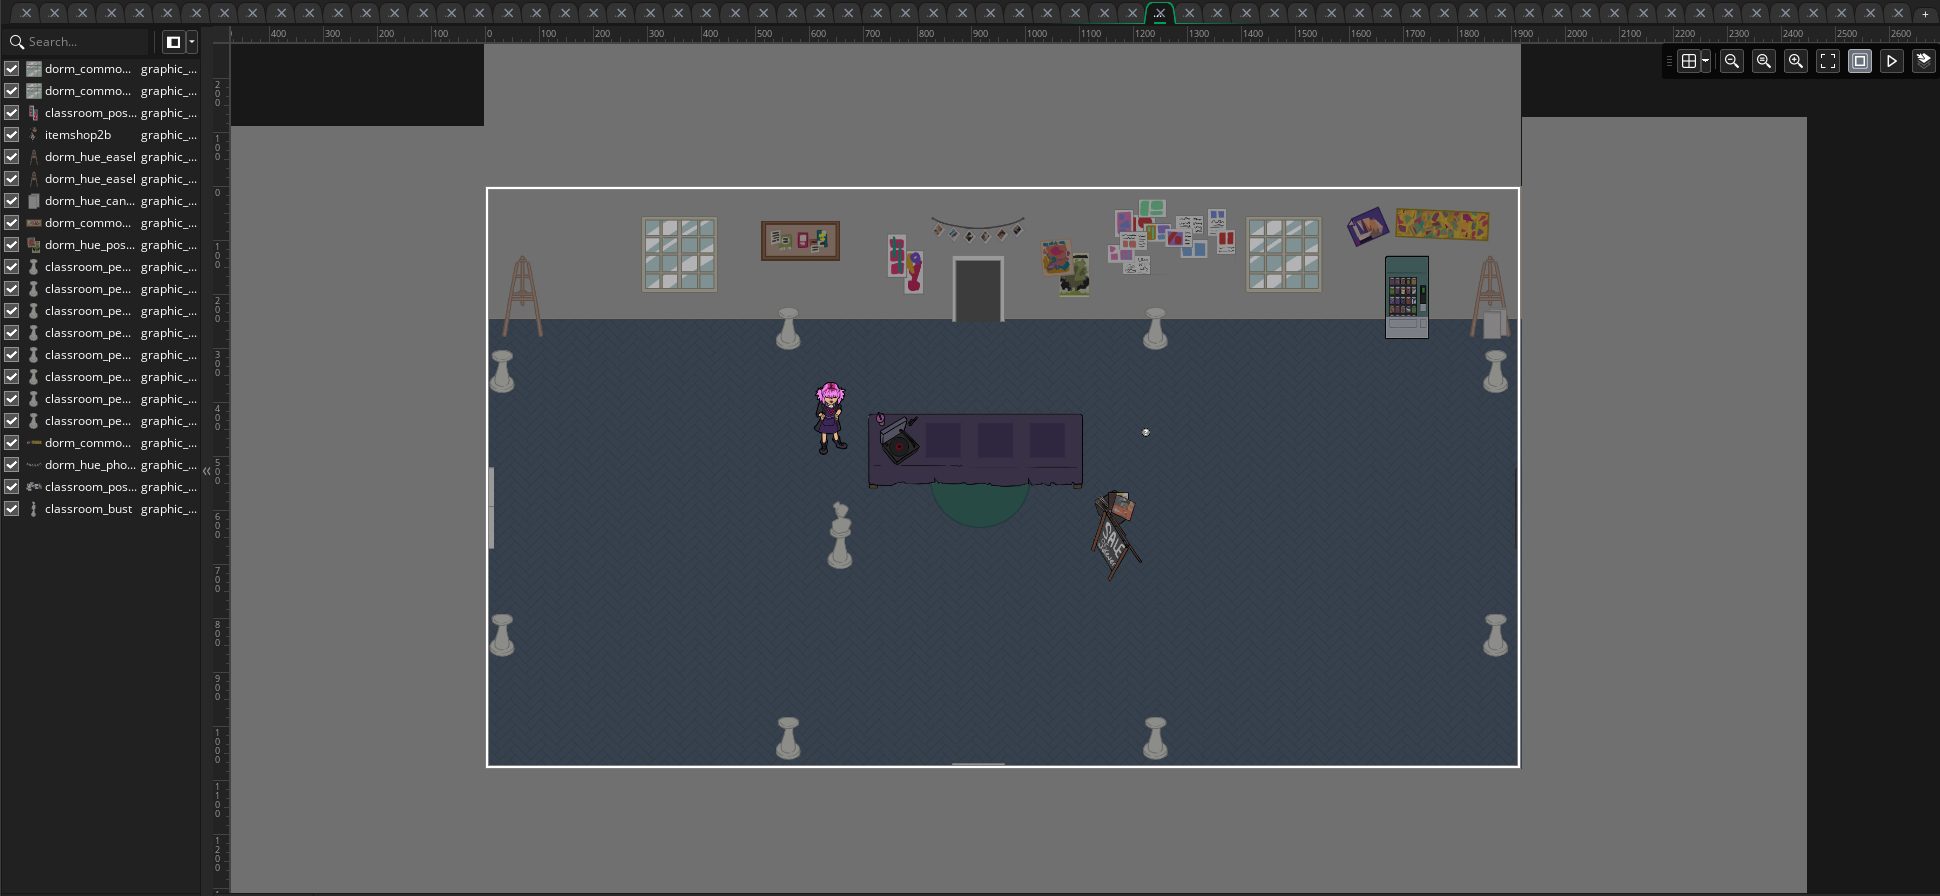Toggle the room grid icon
1940x896 pixels.
1689,61
